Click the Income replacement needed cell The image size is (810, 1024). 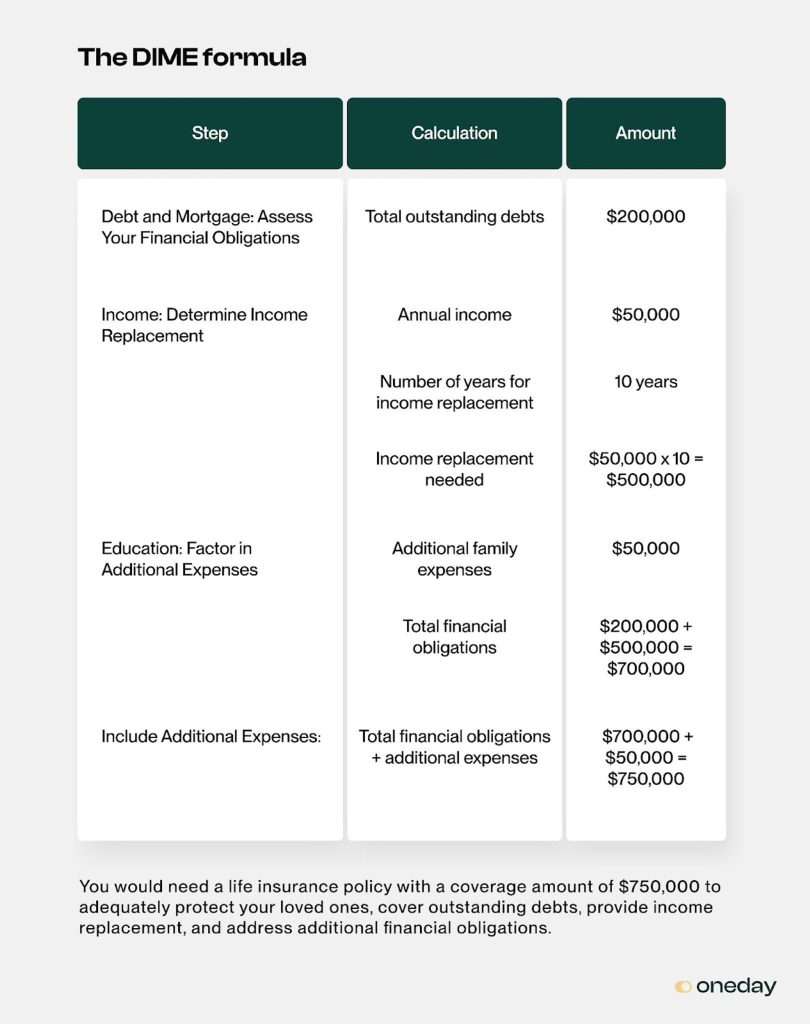coord(454,469)
